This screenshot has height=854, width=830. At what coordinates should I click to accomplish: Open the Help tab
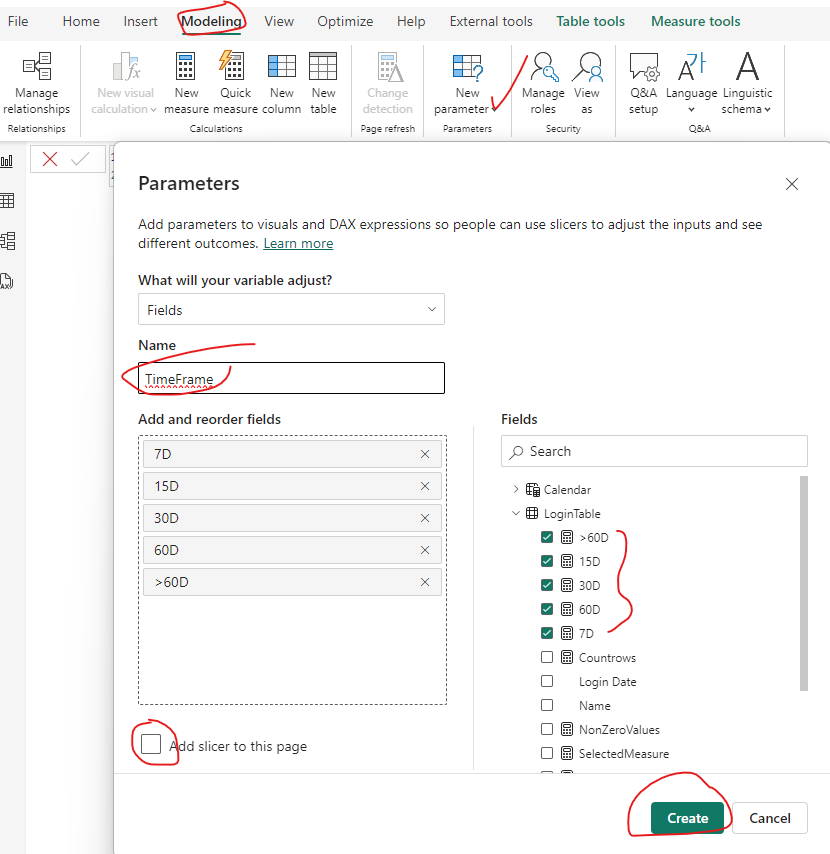[411, 21]
